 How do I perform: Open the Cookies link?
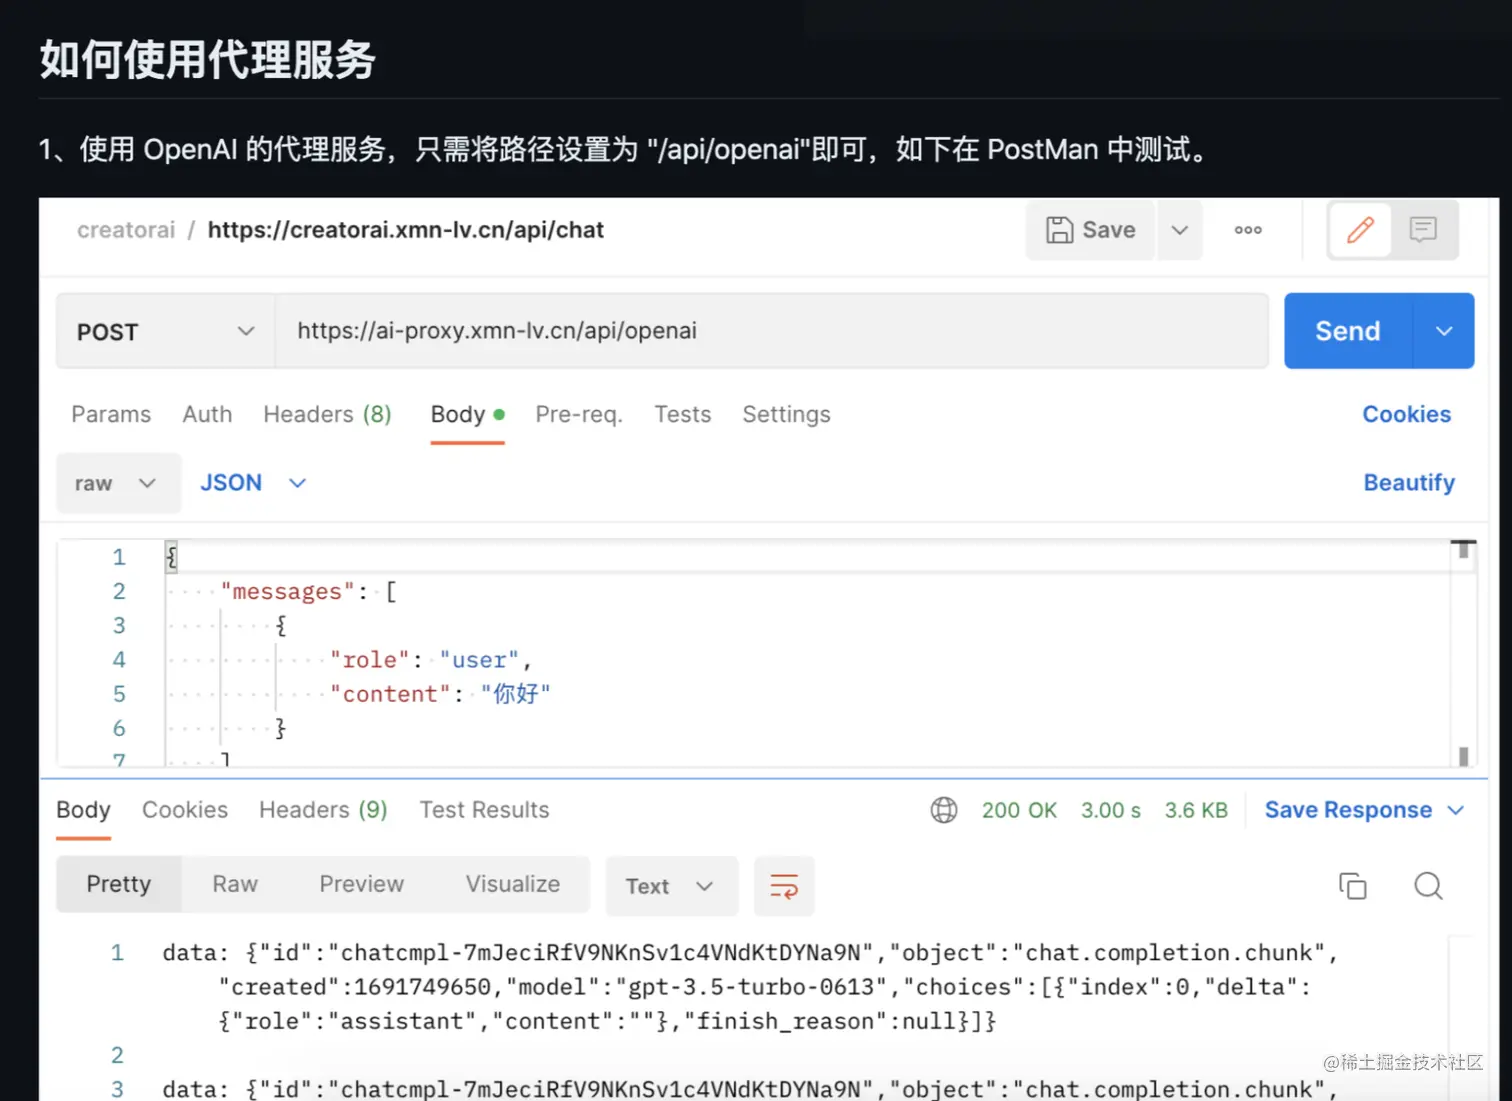coord(1406,414)
